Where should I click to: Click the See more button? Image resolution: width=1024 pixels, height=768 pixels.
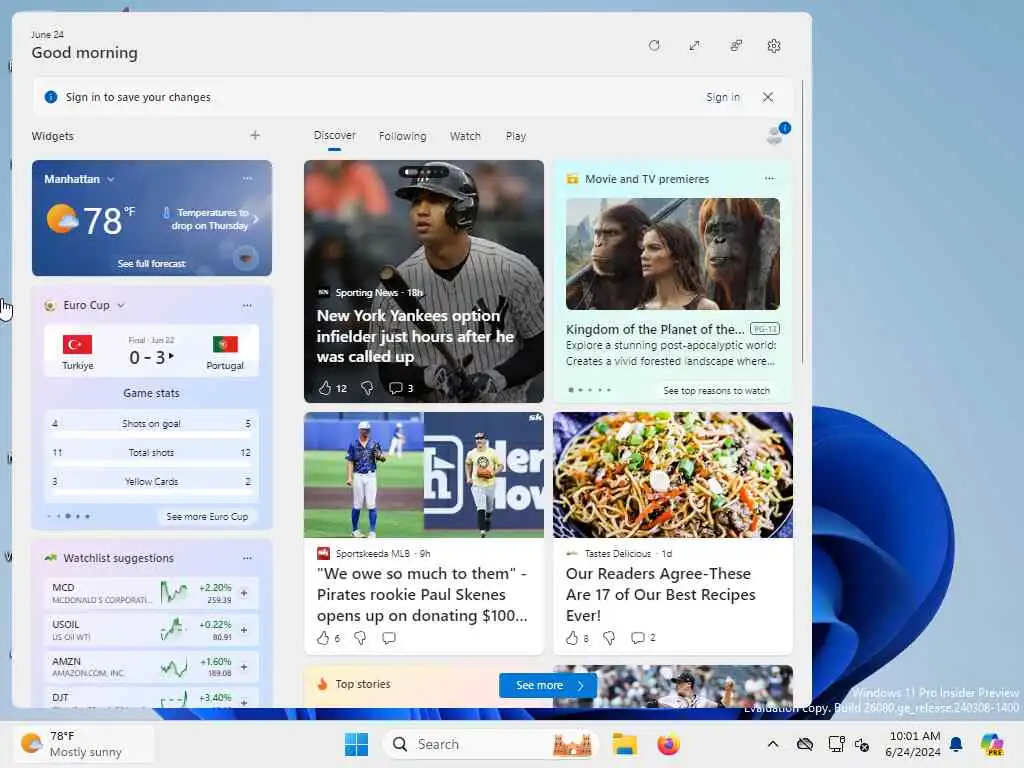(548, 685)
